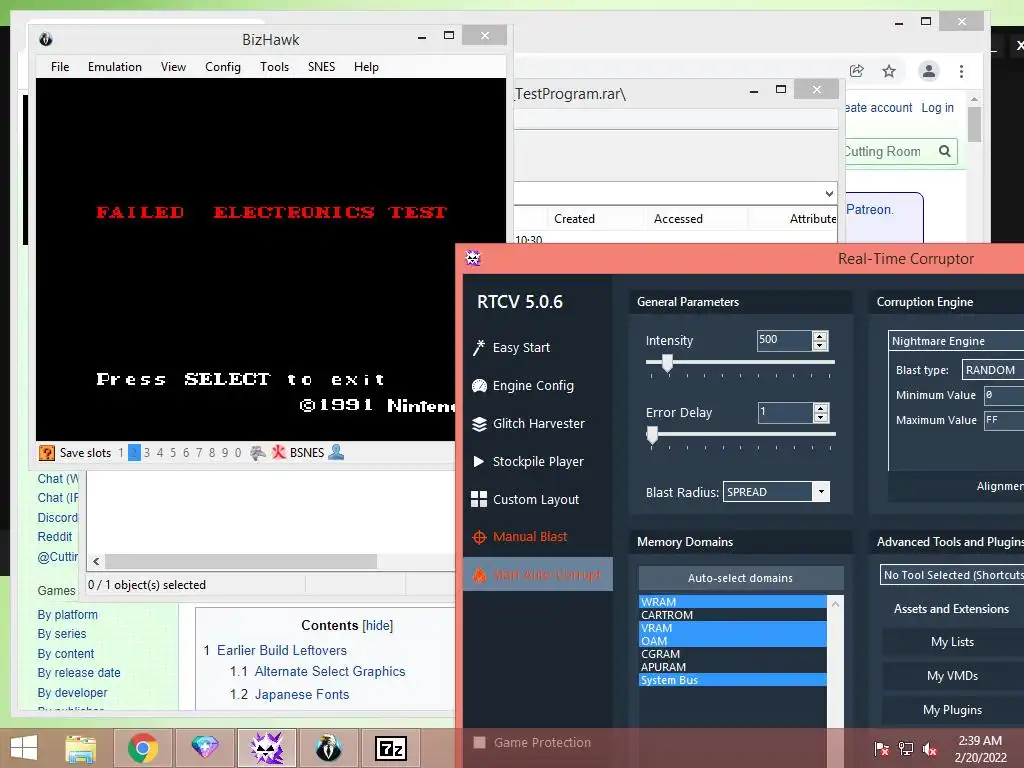Click Auto-select domains button
This screenshot has height=768, width=1024.
click(x=741, y=578)
